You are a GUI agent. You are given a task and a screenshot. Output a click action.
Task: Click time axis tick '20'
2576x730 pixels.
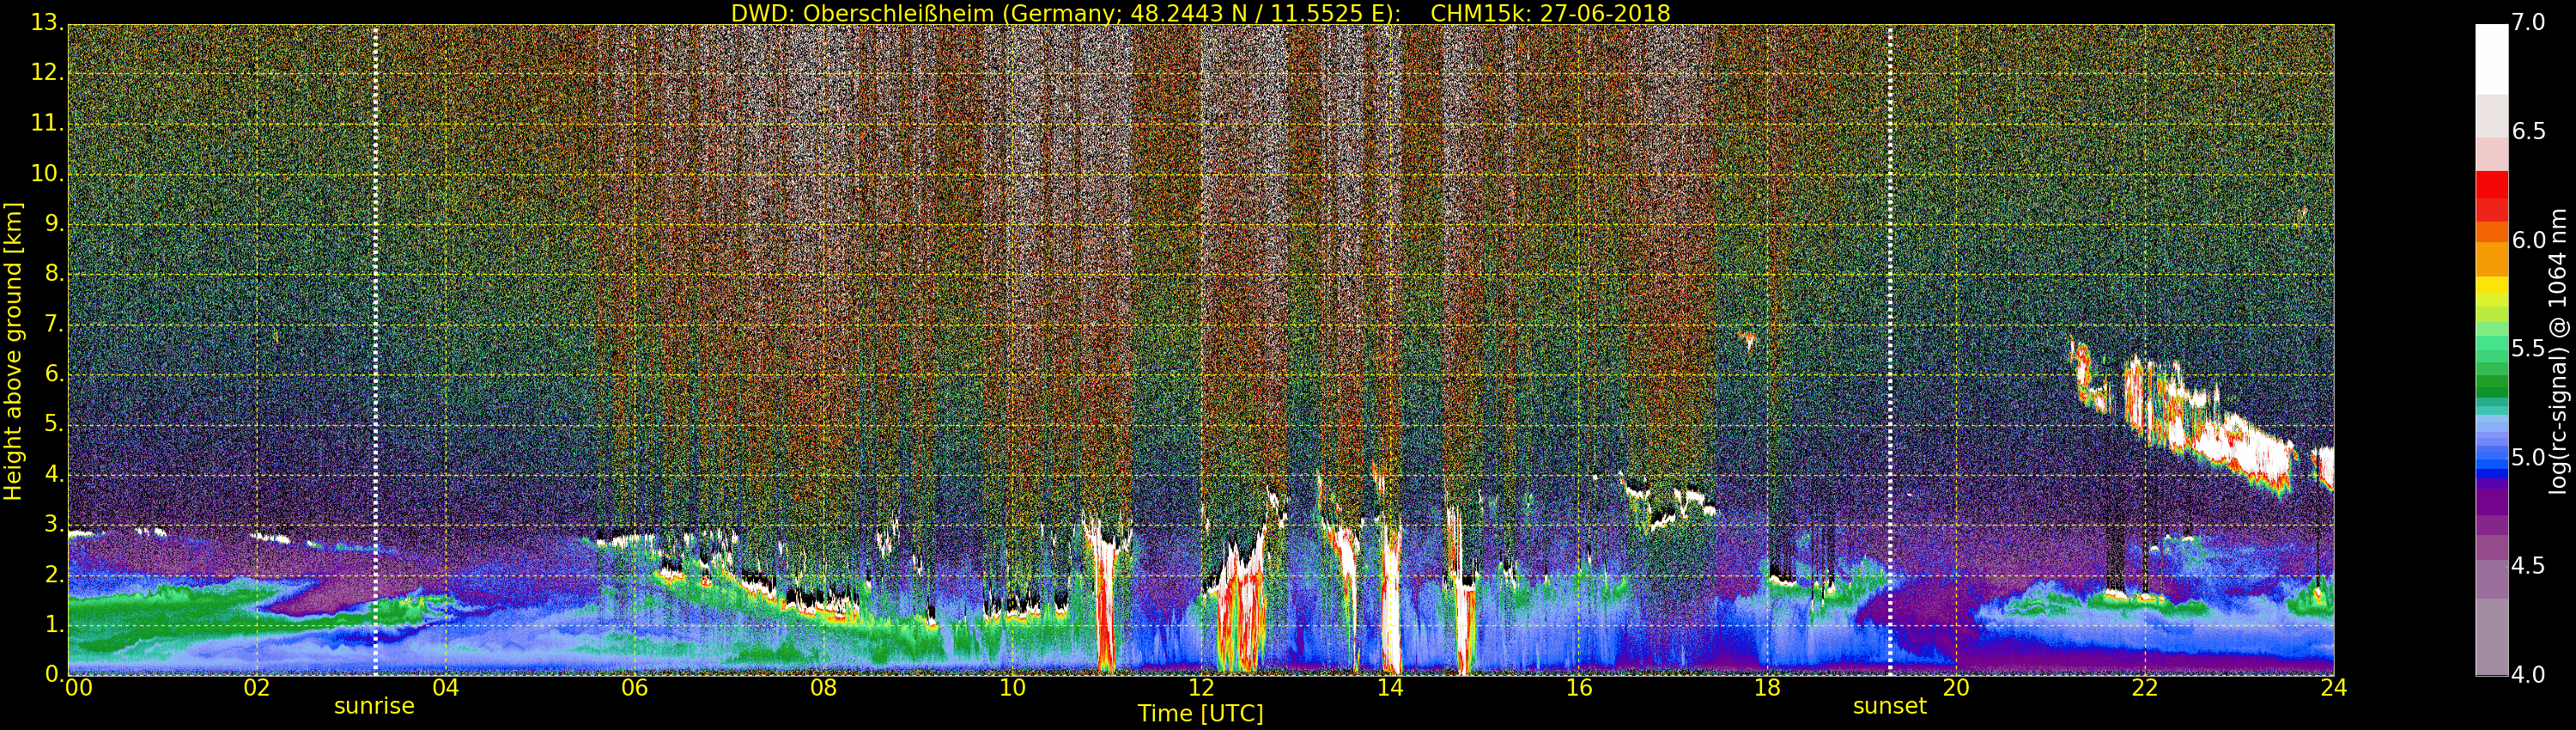[1956, 687]
